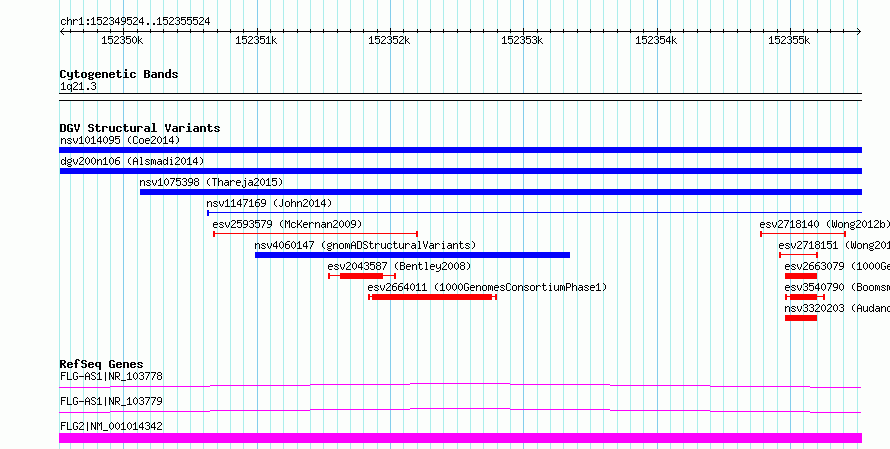The height and width of the screenshot is (449, 890).
Task: Click the 152350k ruler tick label
Action: click(x=123, y=40)
